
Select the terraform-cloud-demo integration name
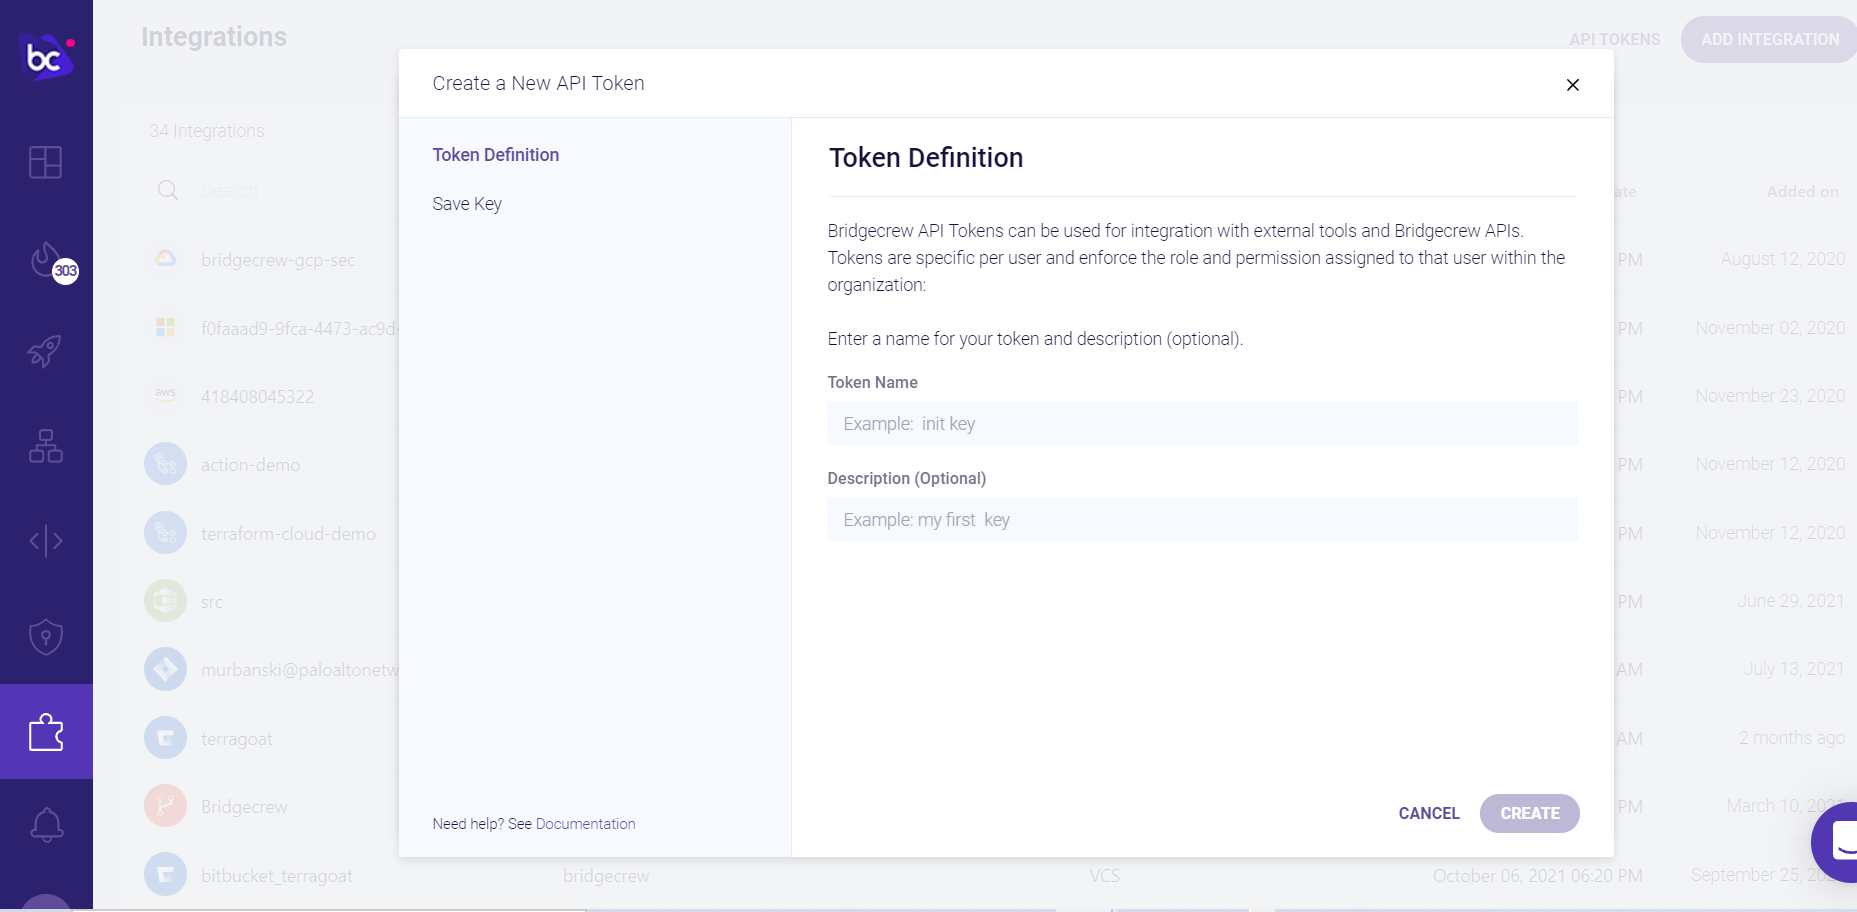point(288,534)
